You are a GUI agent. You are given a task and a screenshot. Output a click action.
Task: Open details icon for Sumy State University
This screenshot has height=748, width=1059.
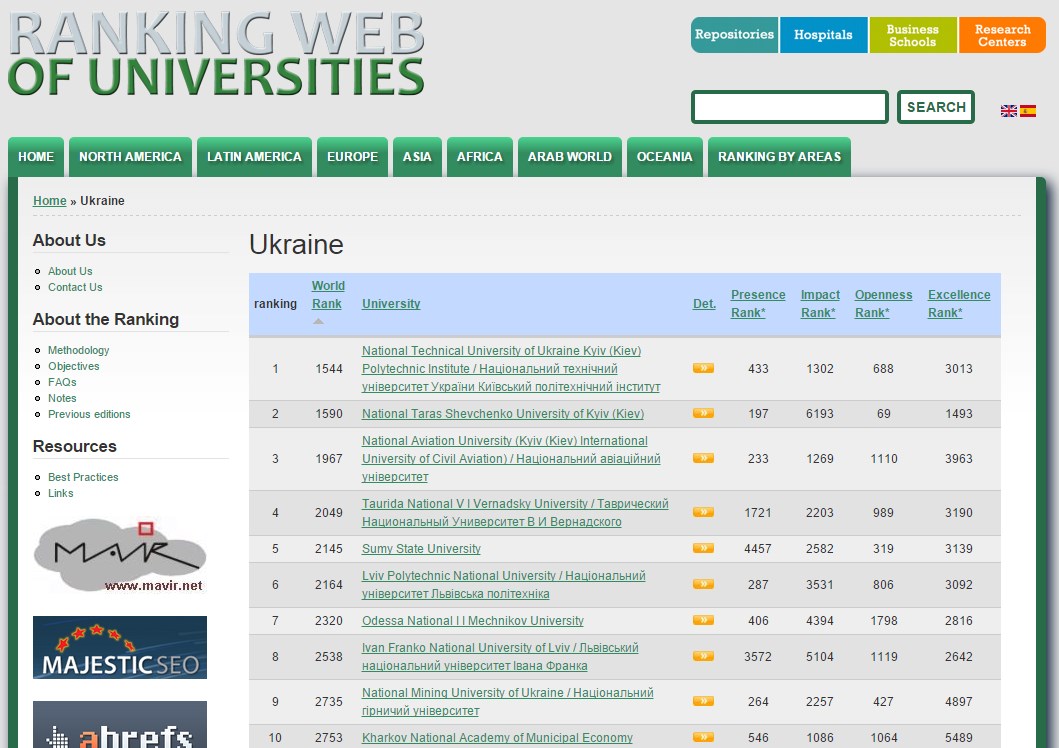(x=702, y=548)
